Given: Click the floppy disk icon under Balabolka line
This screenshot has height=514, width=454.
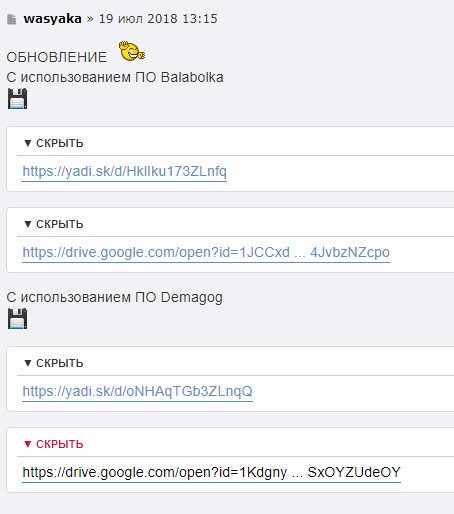Looking at the screenshot, I should (18, 99).
